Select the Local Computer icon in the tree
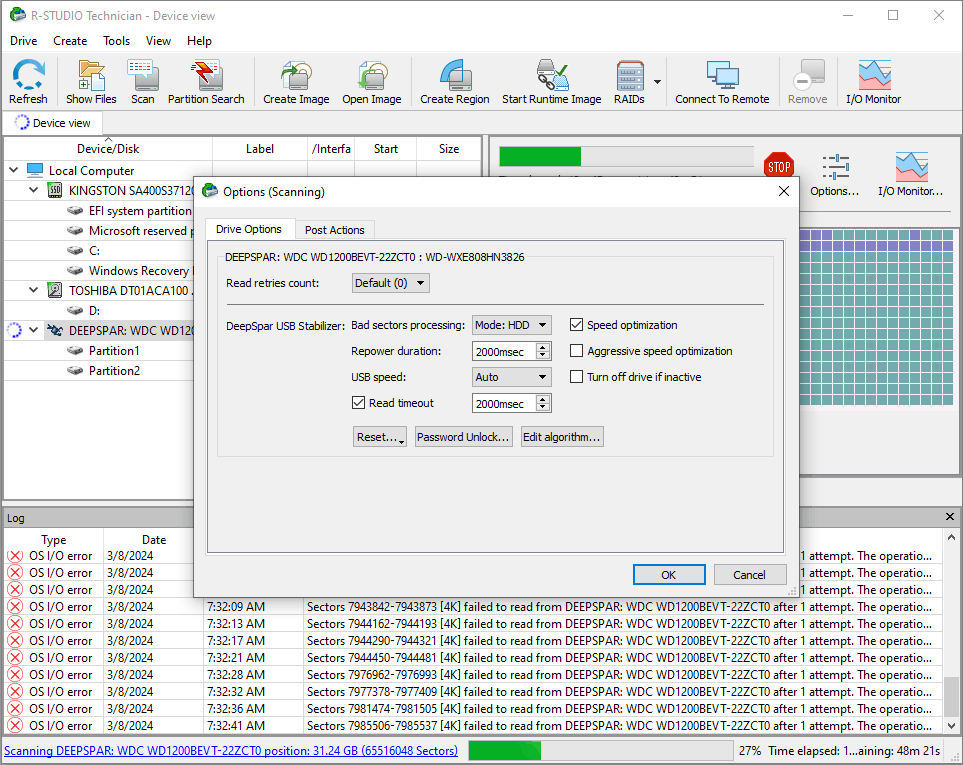 point(35,170)
